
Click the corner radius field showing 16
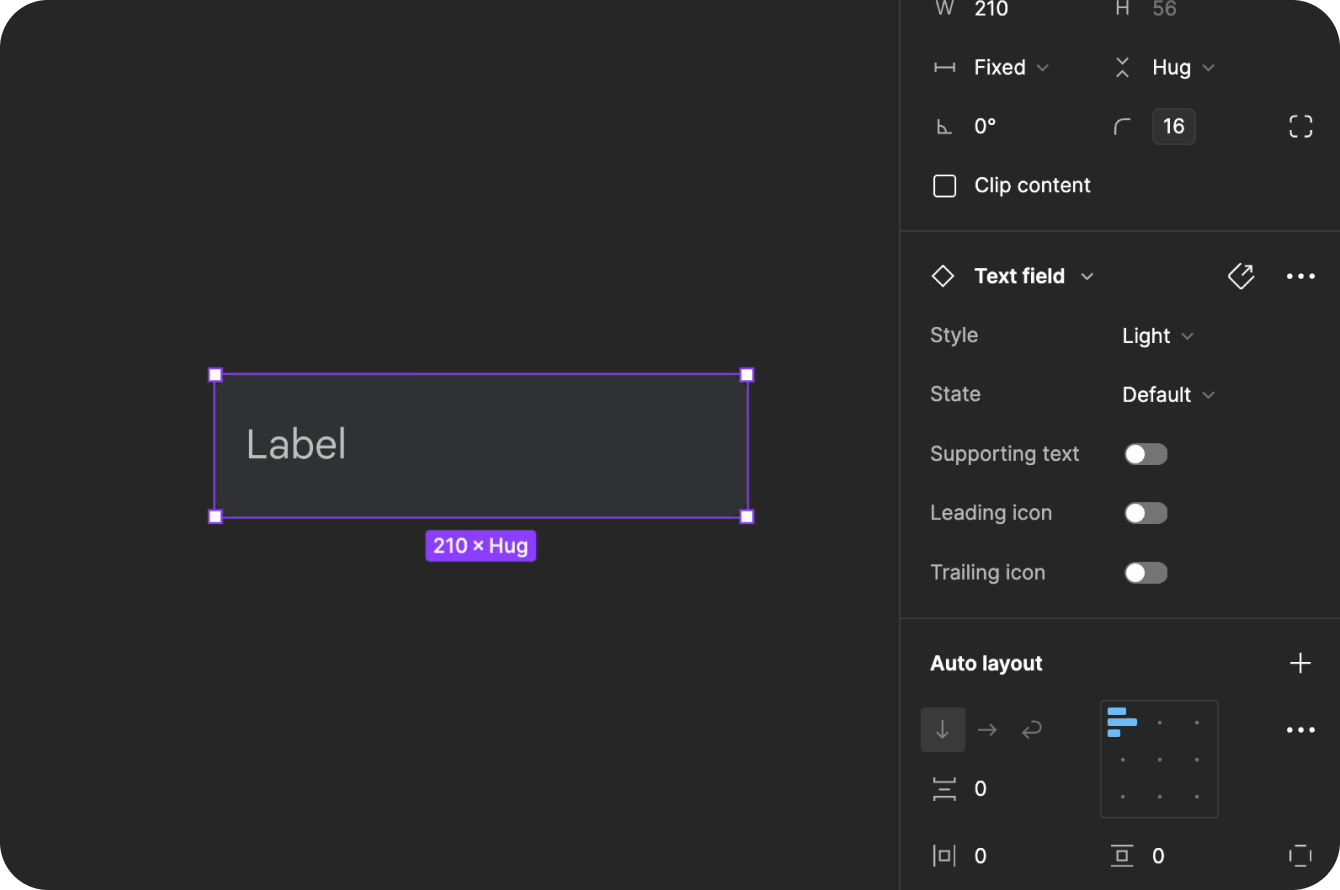click(x=1173, y=126)
